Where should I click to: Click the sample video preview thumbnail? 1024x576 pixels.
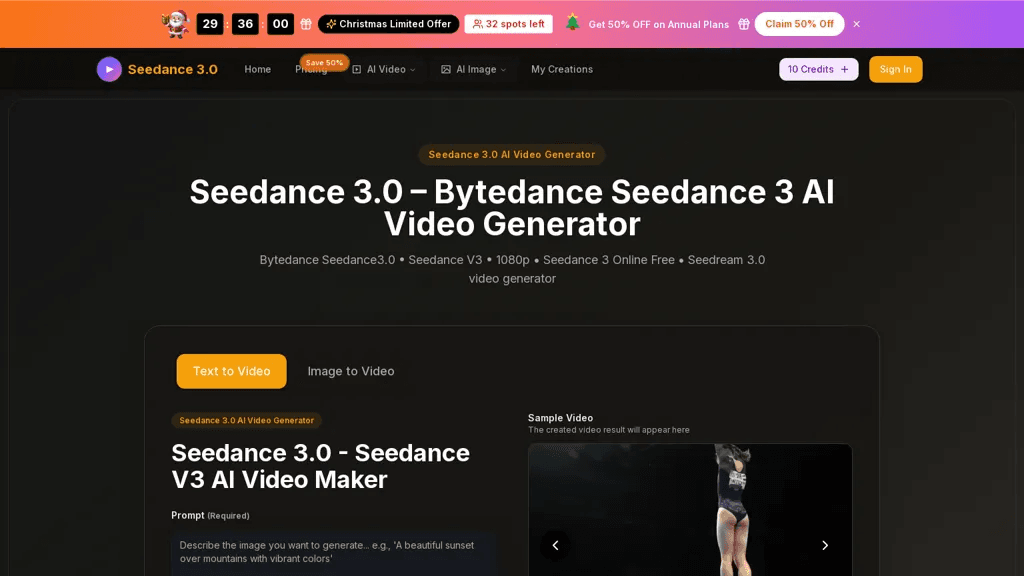(690, 509)
